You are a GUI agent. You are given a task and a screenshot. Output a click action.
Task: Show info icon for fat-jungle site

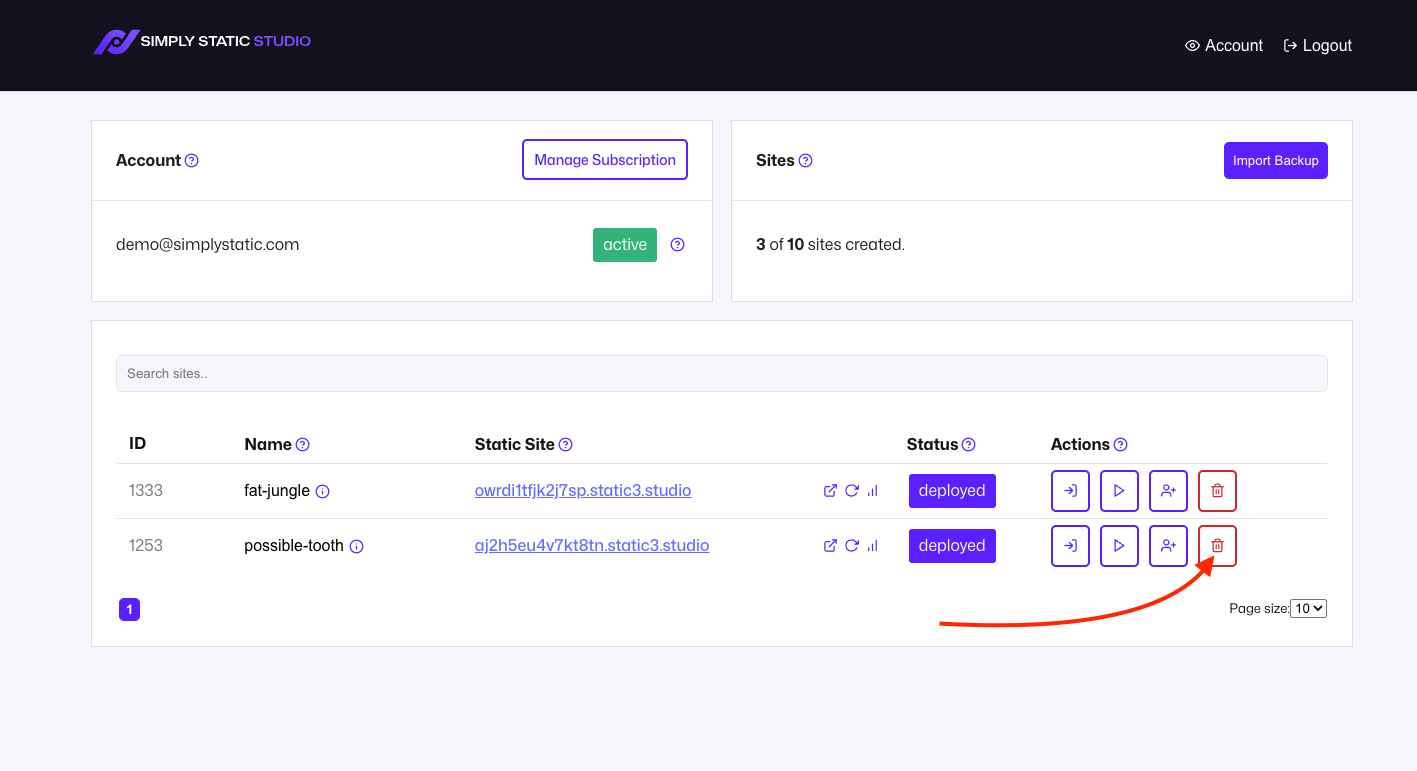click(323, 492)
